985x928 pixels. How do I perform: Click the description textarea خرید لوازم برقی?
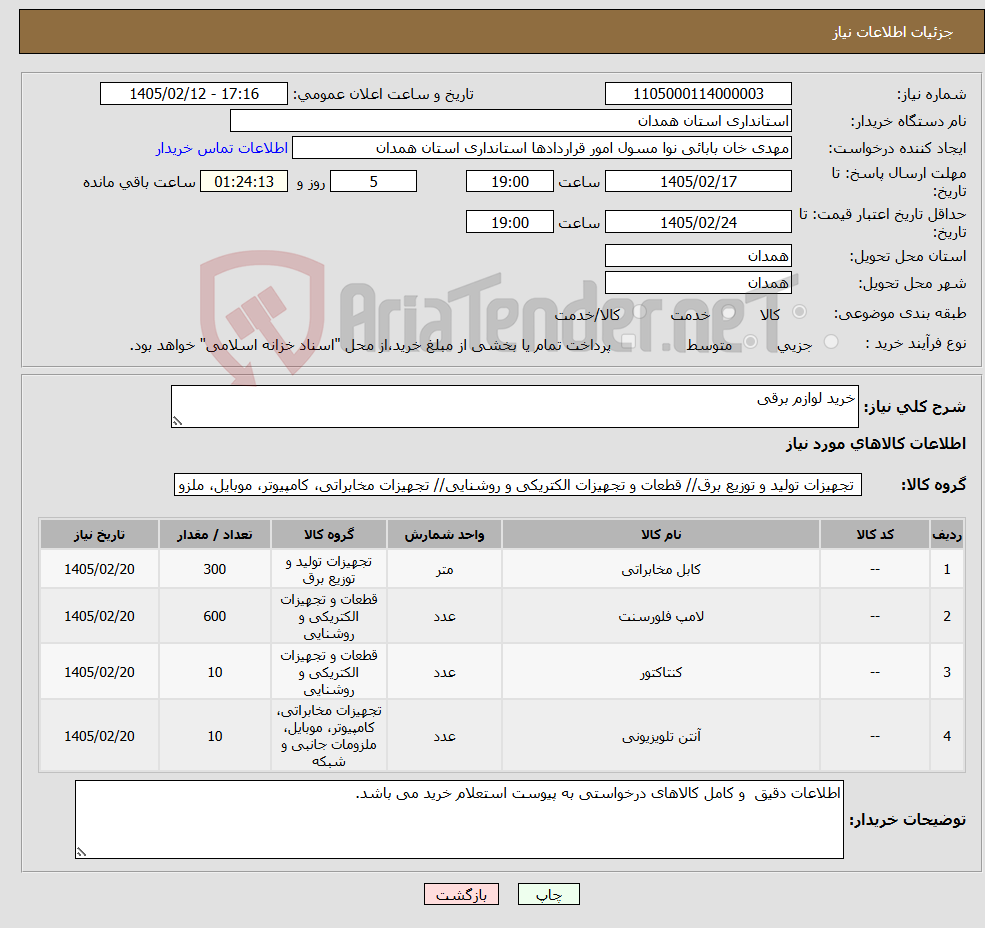pyautogui.click(x=514, y=407)
